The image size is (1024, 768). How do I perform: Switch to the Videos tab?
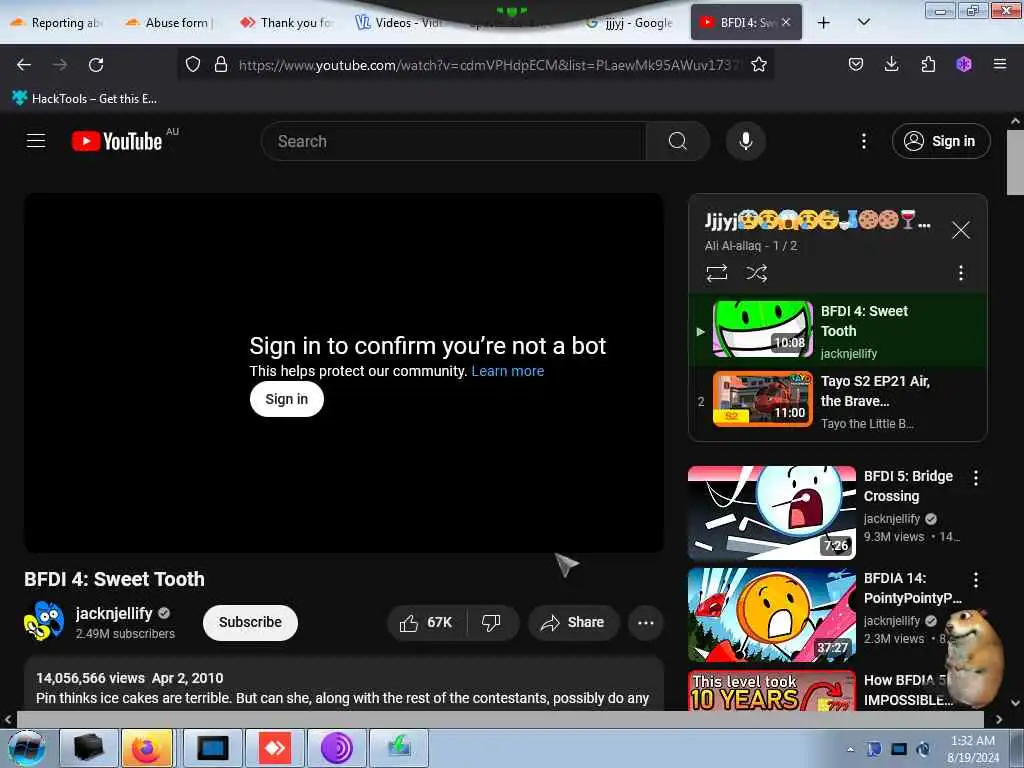tap(400, 22)
